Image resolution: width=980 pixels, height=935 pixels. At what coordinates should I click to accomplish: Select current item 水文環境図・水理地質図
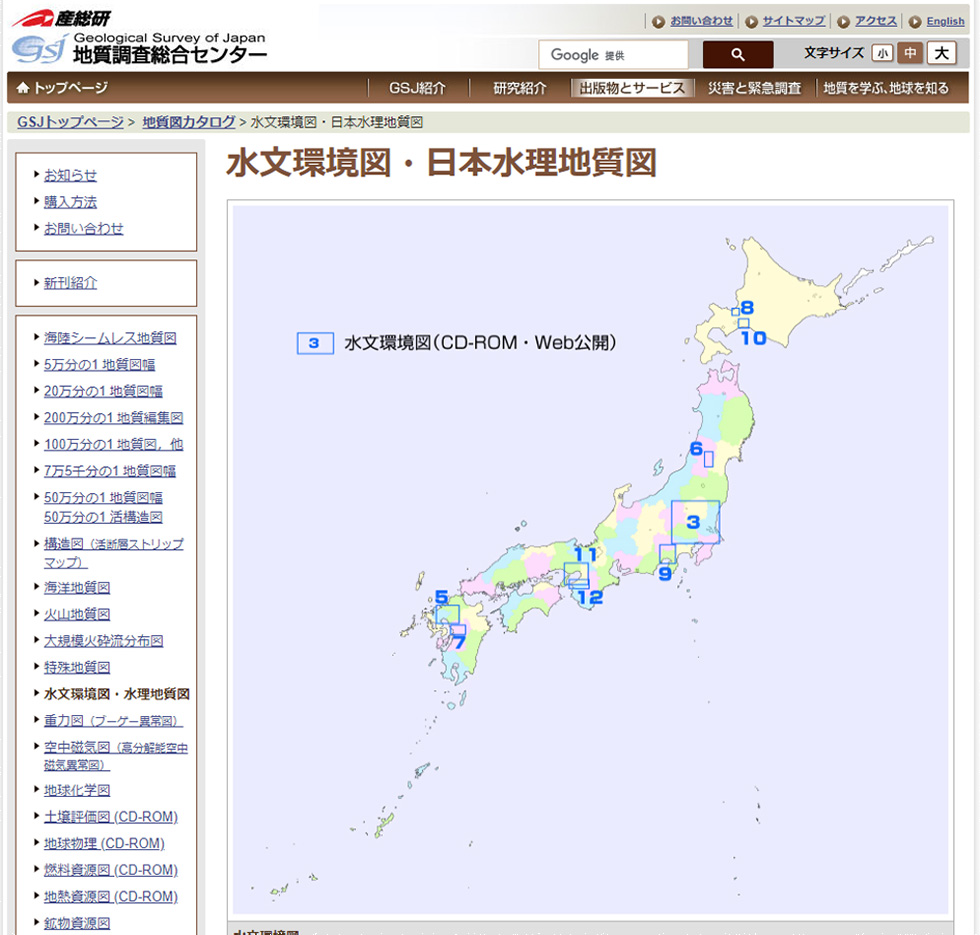pos(117,694)
